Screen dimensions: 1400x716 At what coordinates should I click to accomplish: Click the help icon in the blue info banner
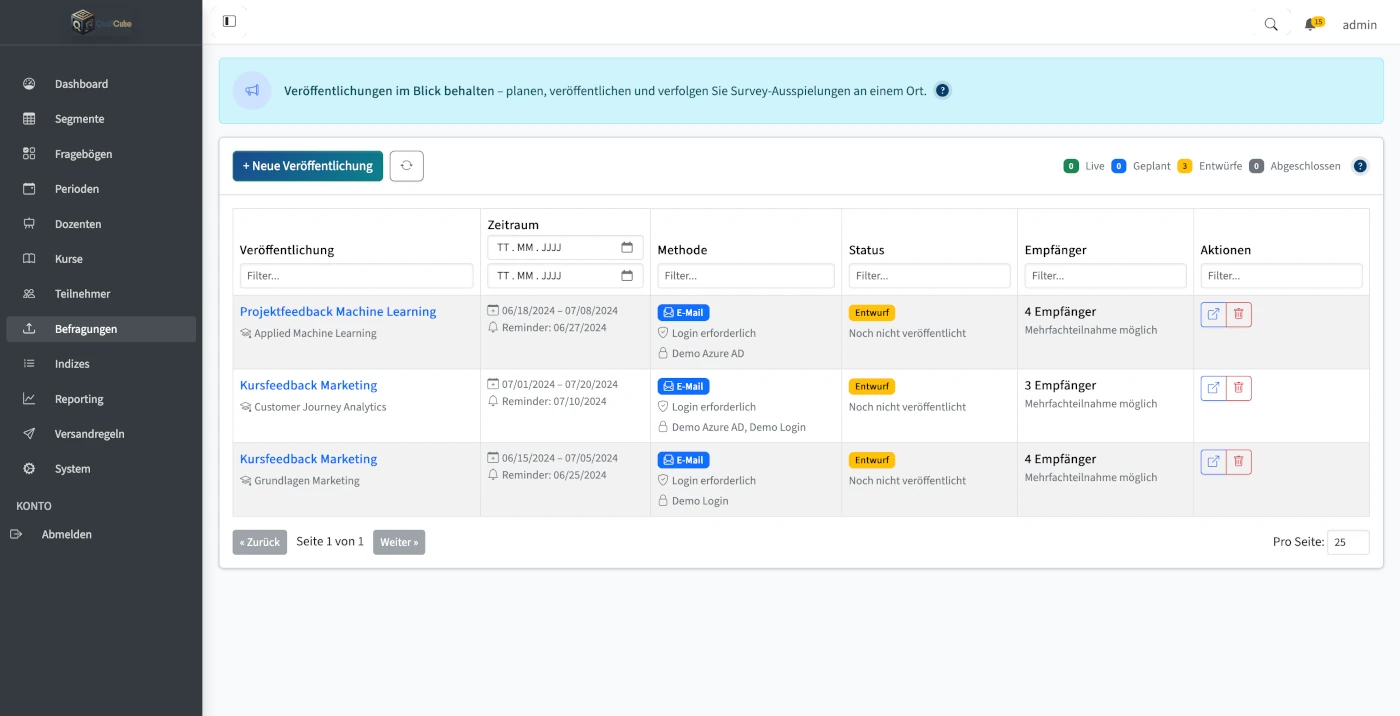[x=941, y=90]
